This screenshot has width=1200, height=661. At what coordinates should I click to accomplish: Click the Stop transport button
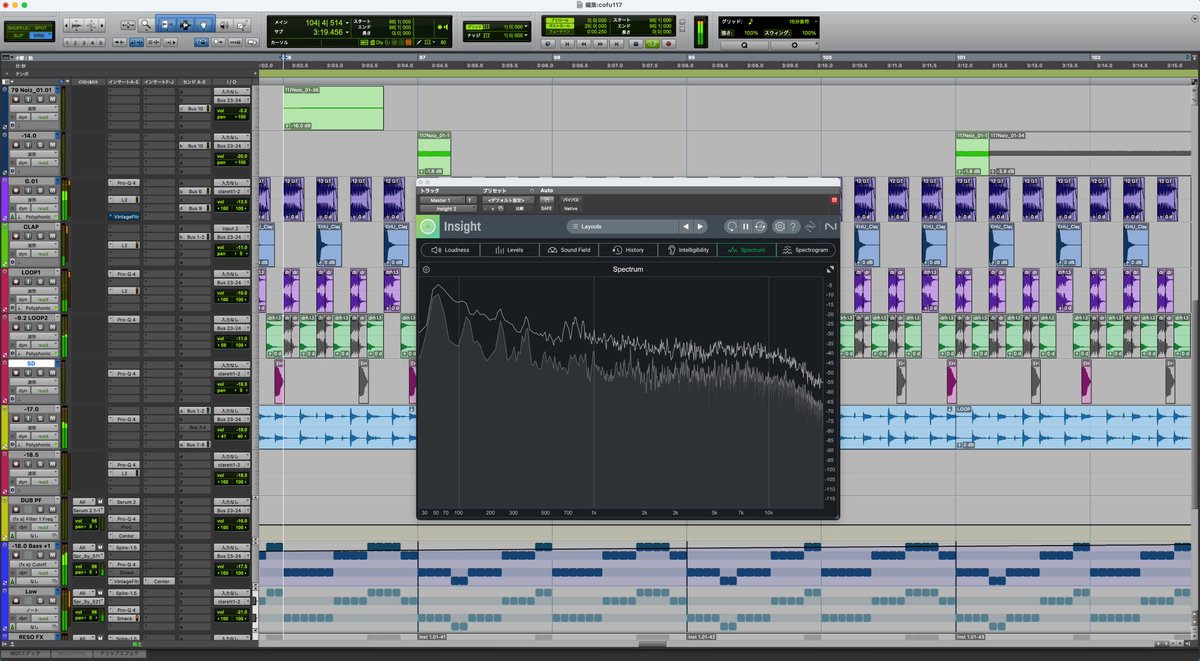(636, 44)
